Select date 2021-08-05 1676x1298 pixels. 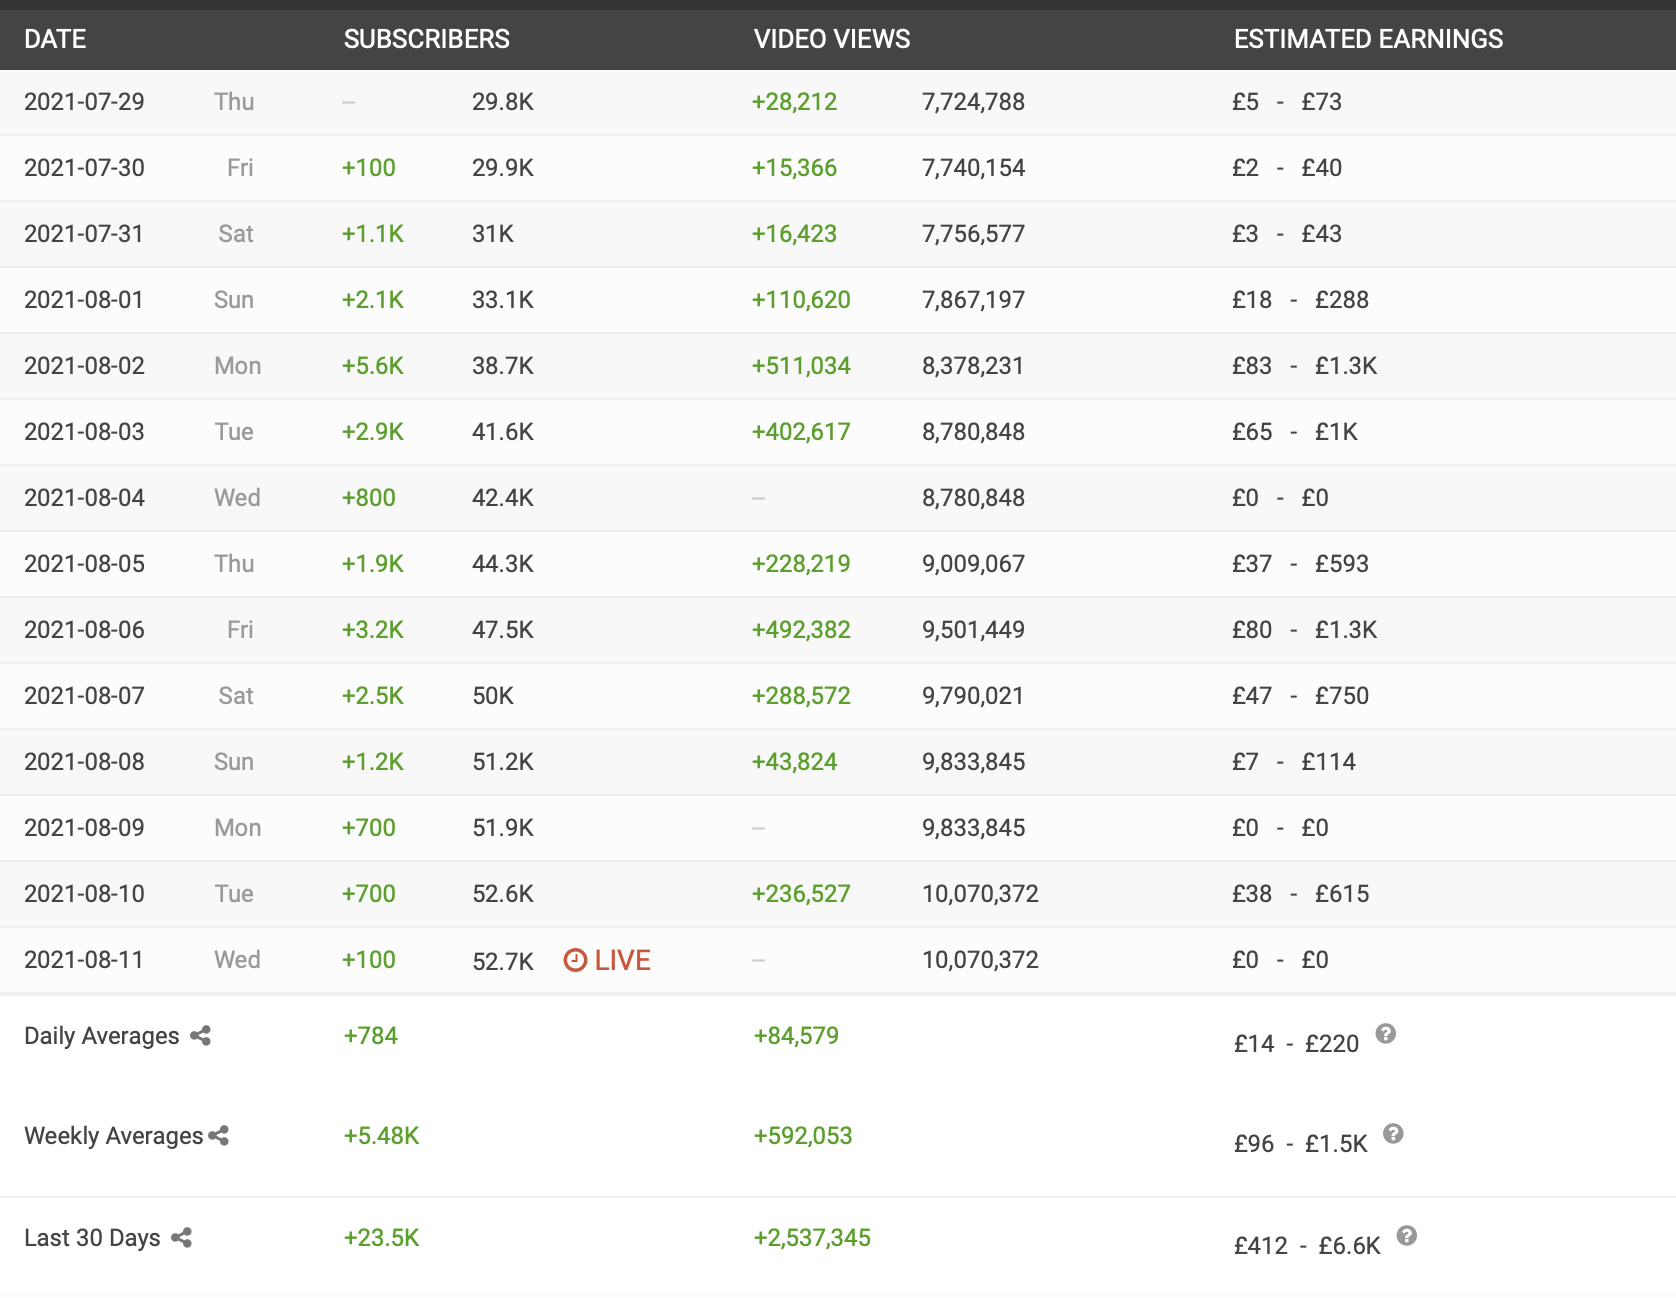click(84, 564)
